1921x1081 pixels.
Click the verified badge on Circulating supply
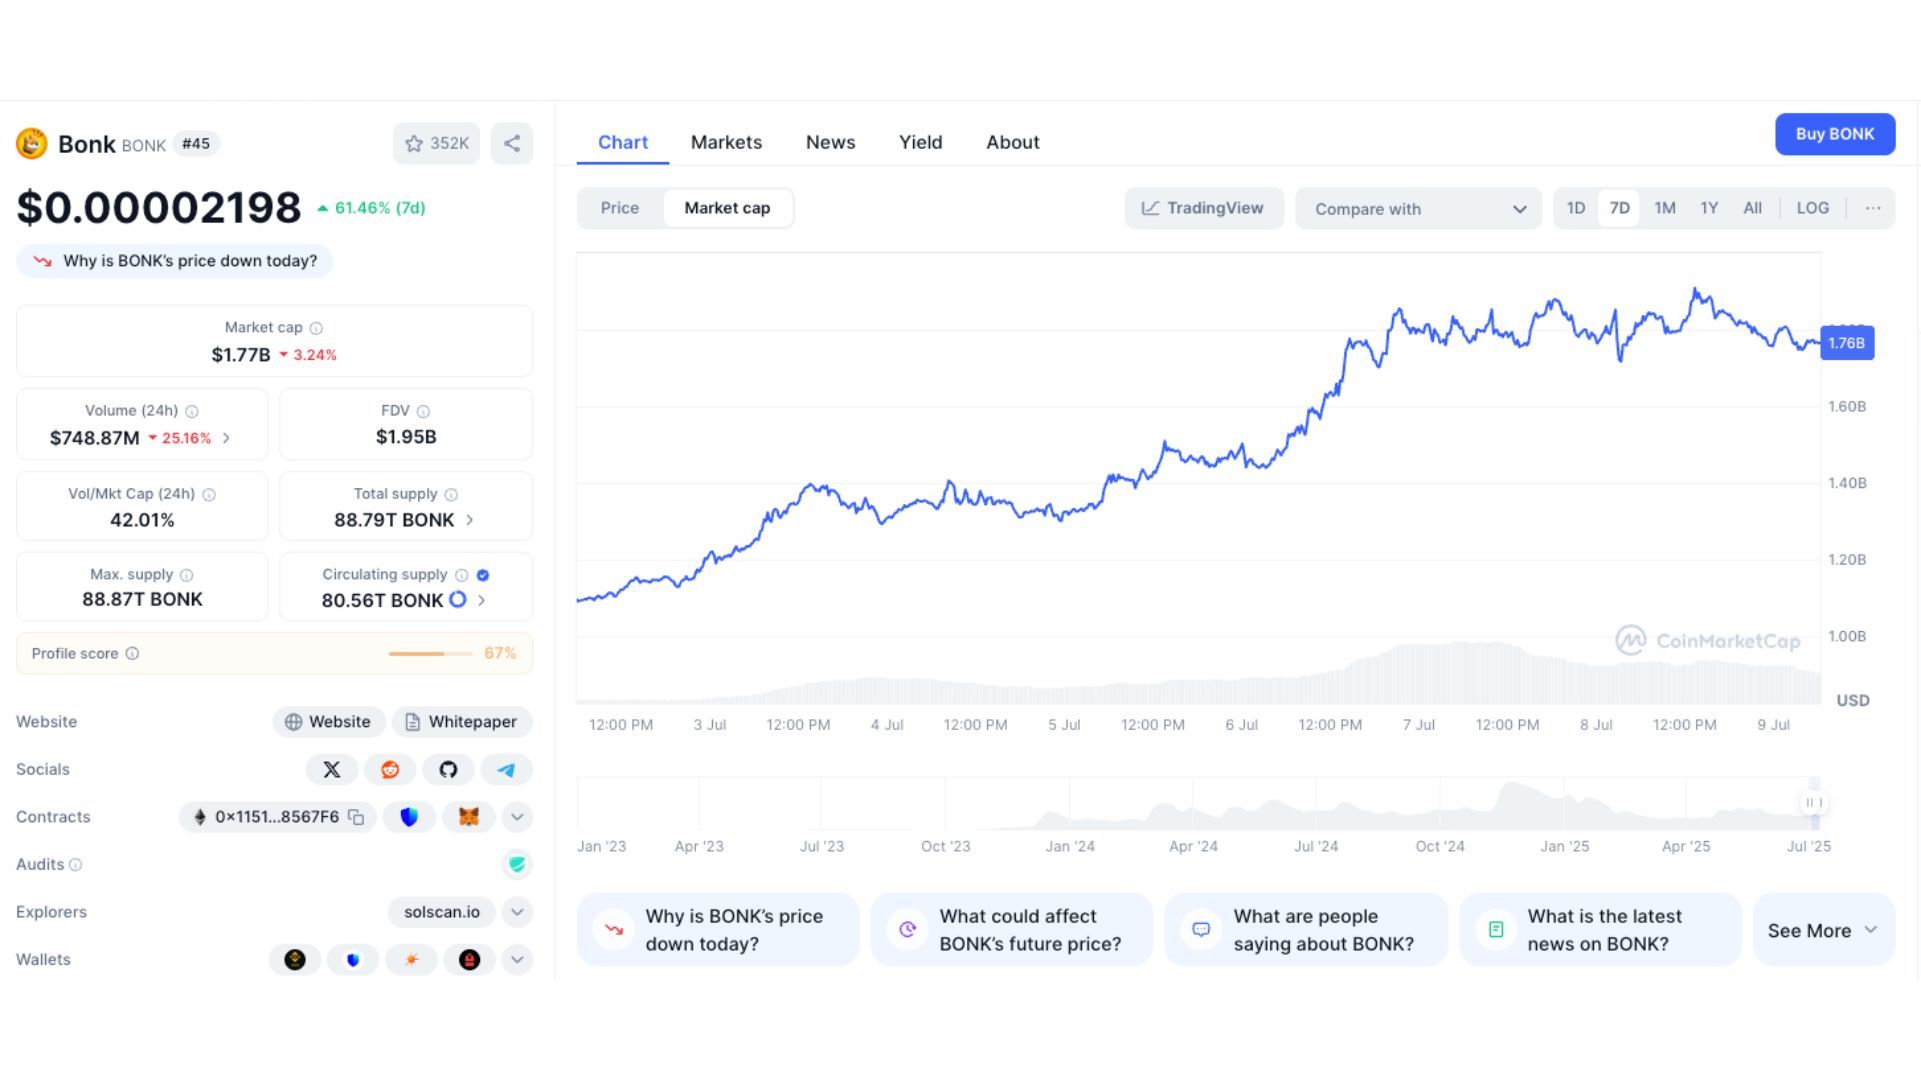pos(483,575)
